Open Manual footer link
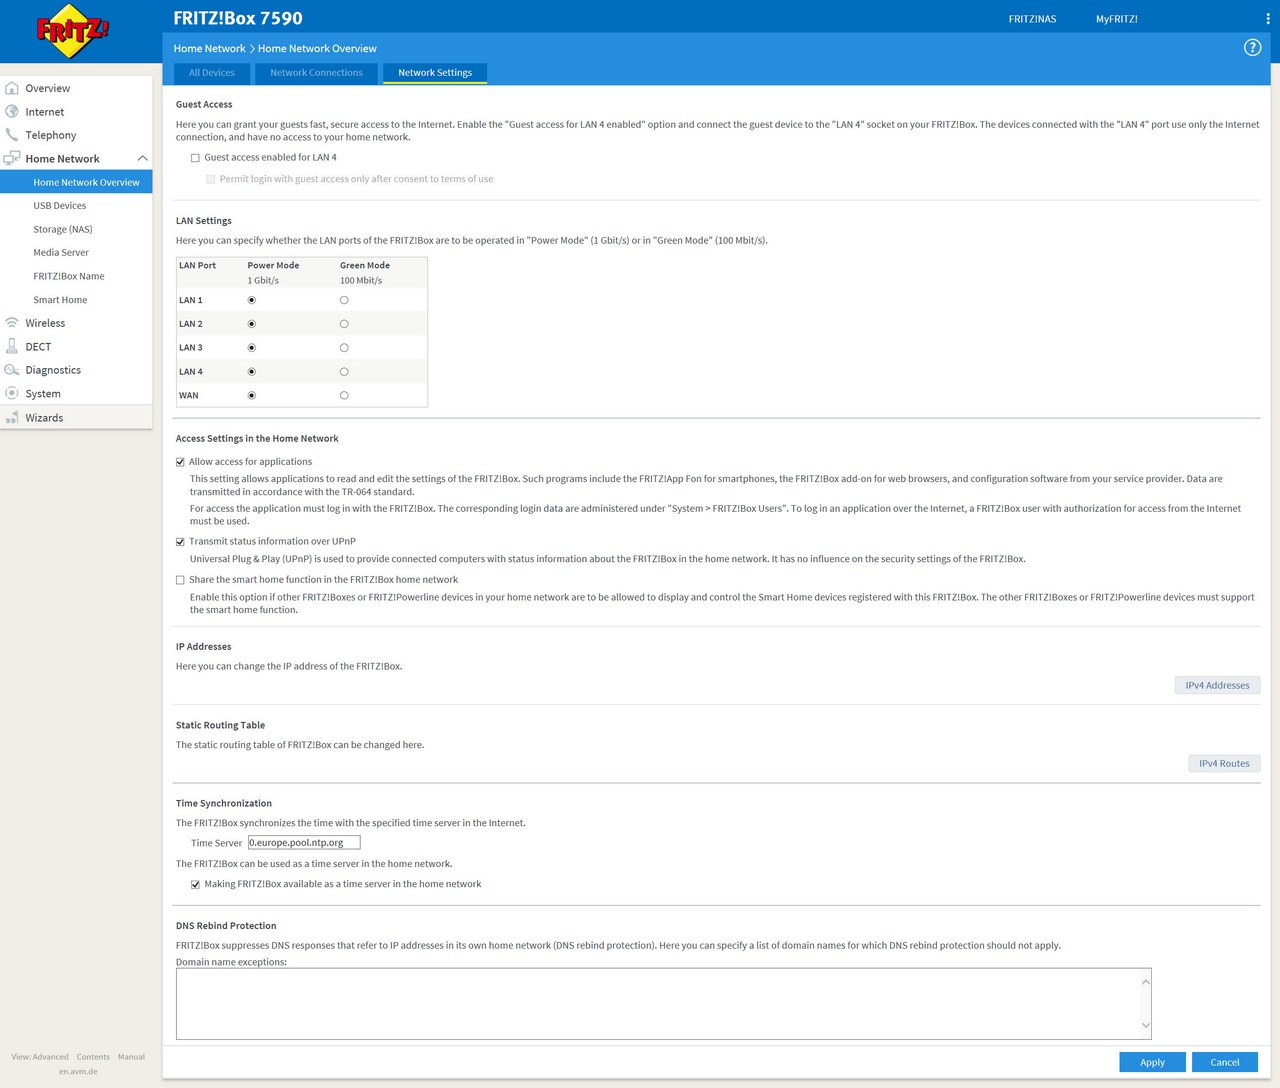Image resolution: width=1280 pixels, height=1088 pixels. pos(131,1057)
